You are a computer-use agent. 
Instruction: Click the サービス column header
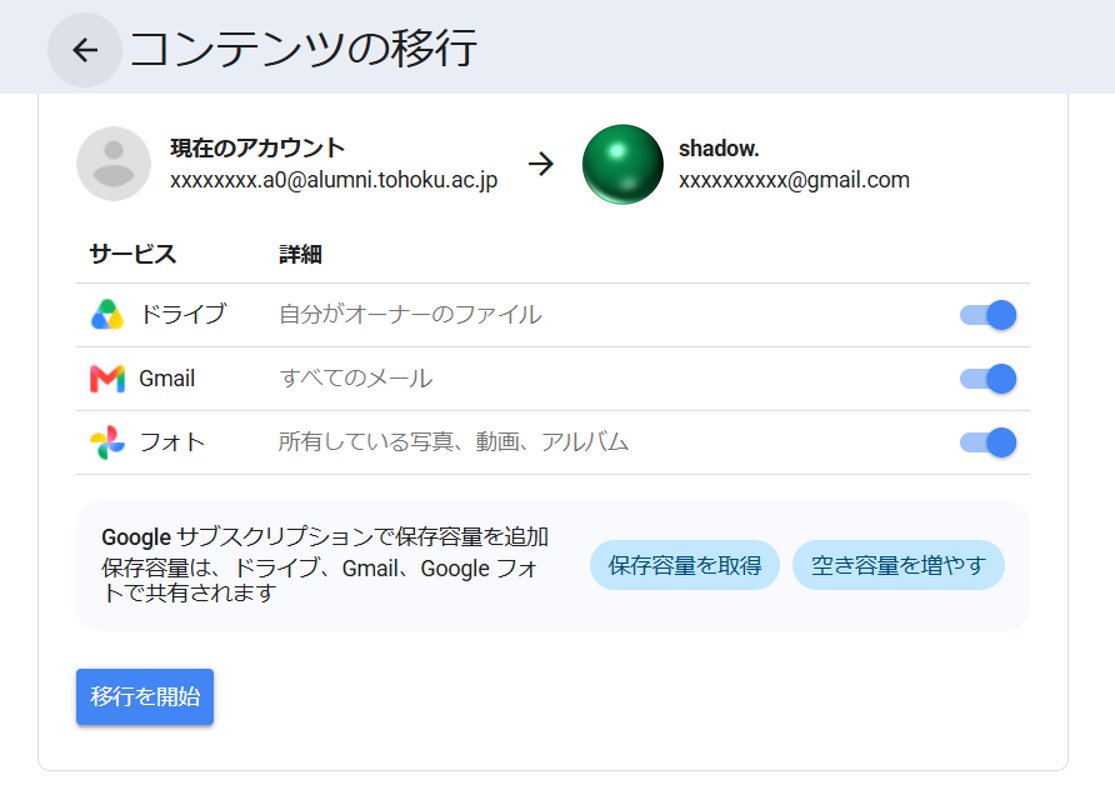(x=132, y=254)
